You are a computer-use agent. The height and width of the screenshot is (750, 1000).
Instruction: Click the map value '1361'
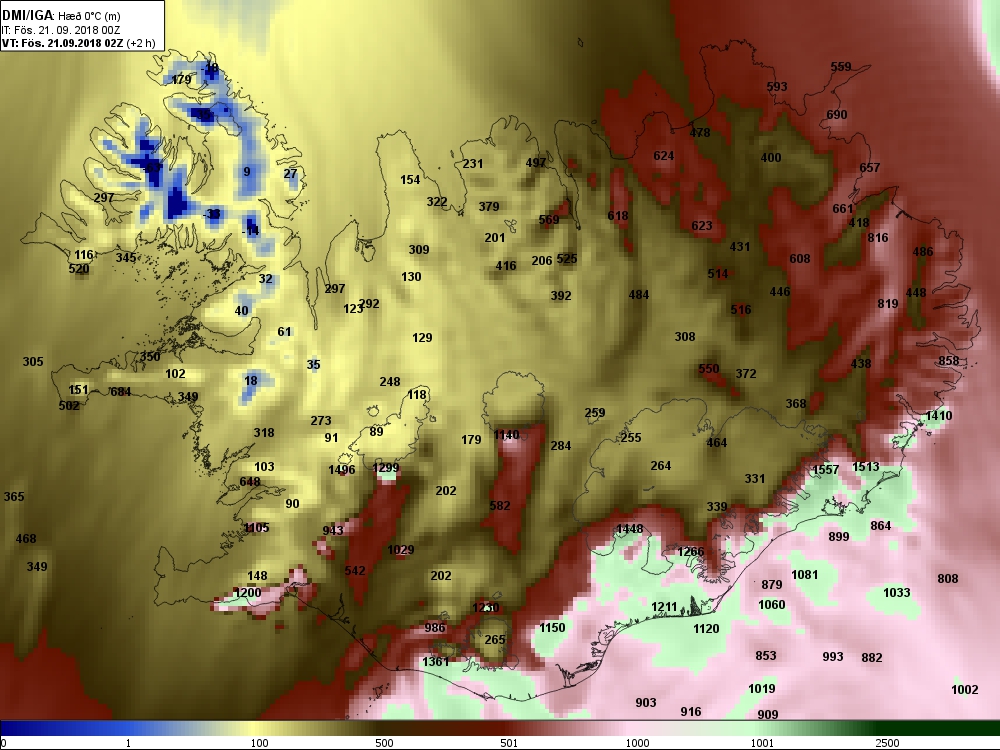pyautogui.click(x=436, y=662)
